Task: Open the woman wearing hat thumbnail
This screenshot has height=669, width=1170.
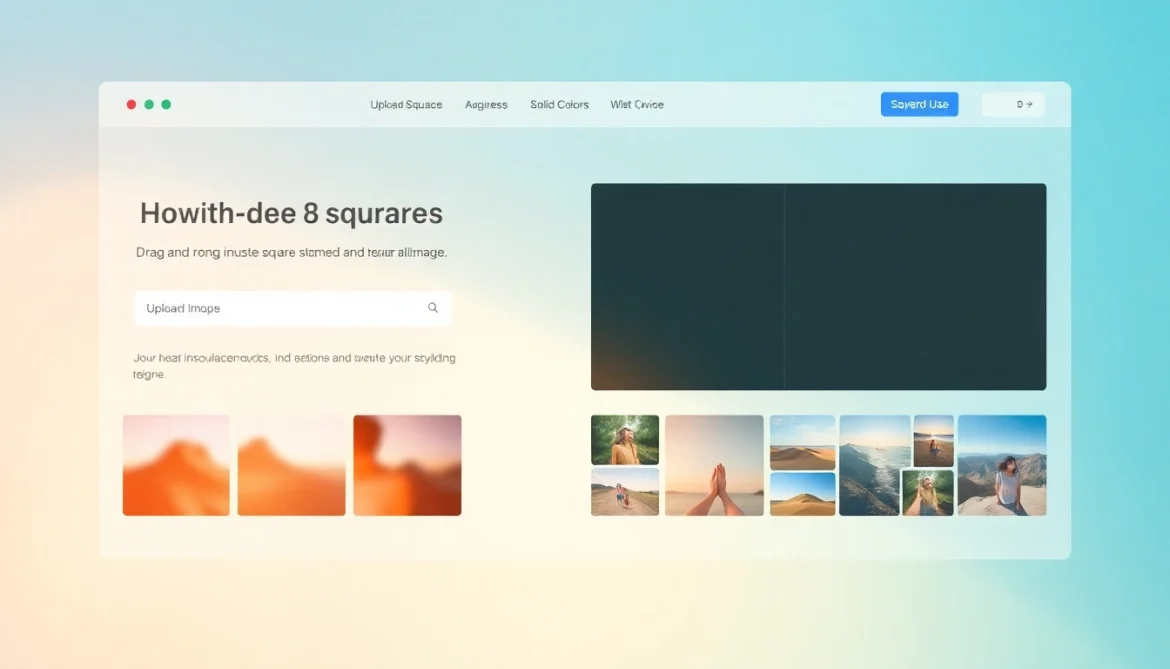Action: pos(625,438)
